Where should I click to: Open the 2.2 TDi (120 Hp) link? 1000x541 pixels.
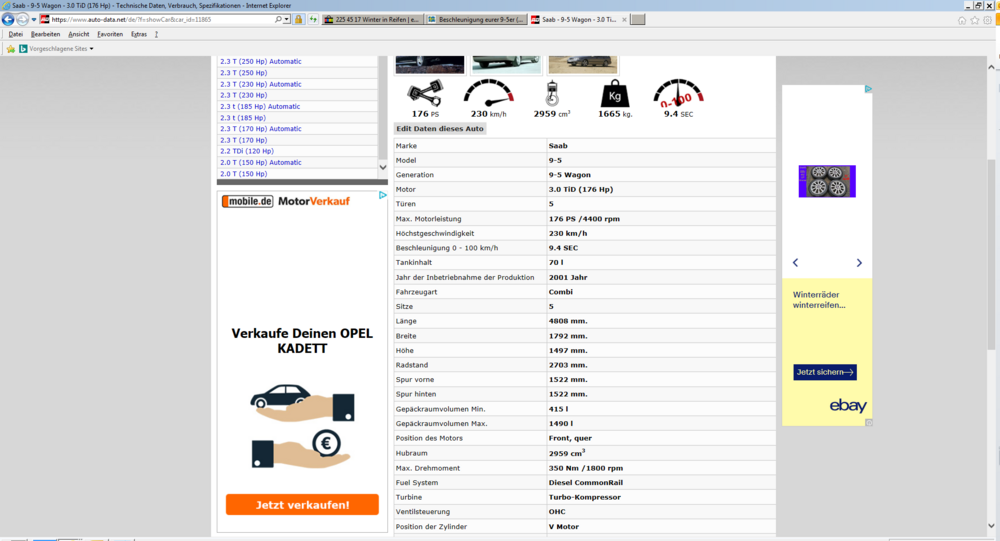(x=247, y=151)
